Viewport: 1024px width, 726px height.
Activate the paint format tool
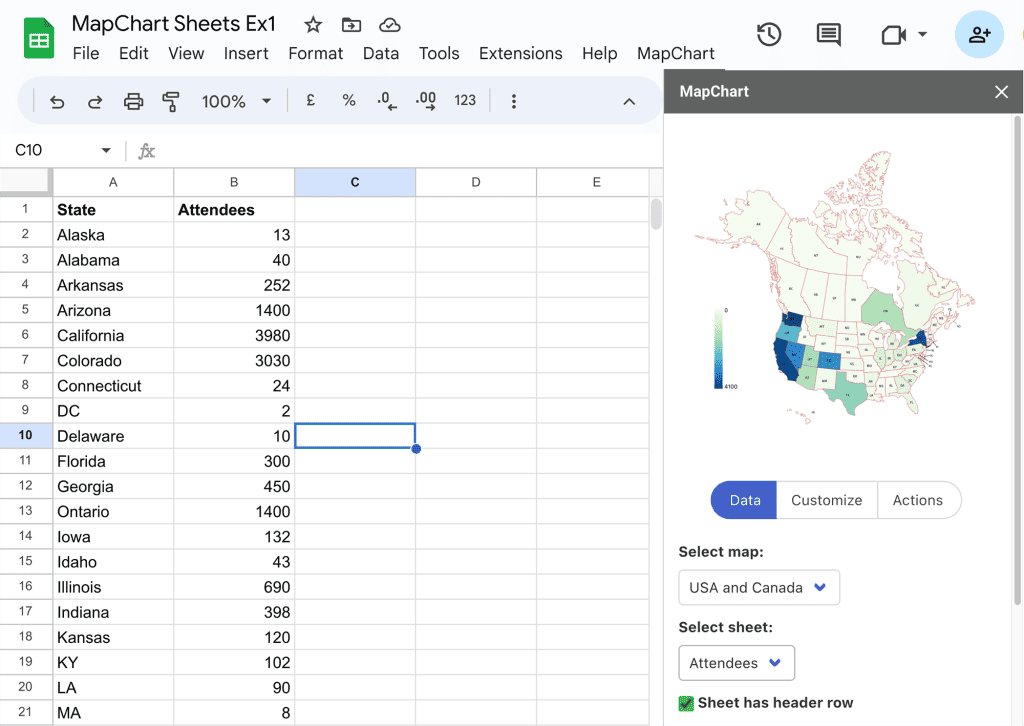pos(170,101)
